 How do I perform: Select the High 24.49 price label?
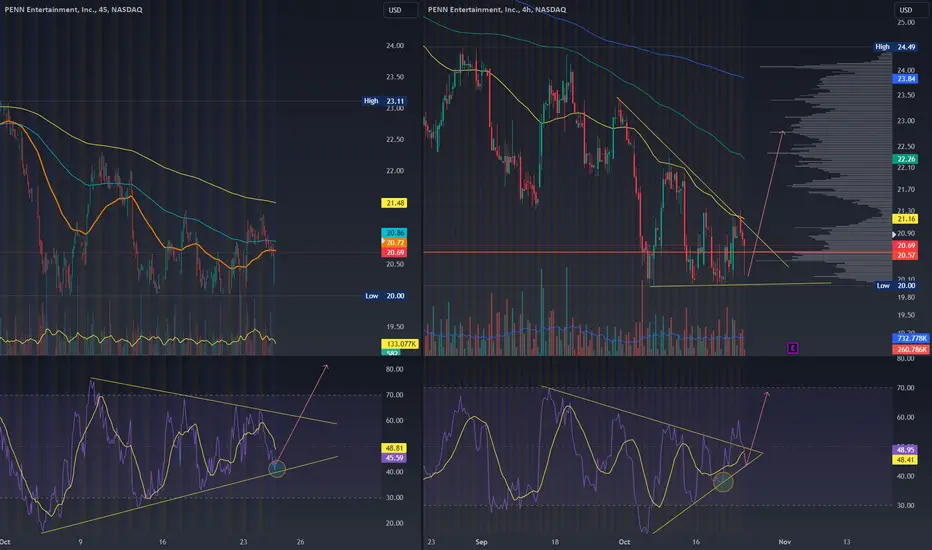click(x=896, y=47)
